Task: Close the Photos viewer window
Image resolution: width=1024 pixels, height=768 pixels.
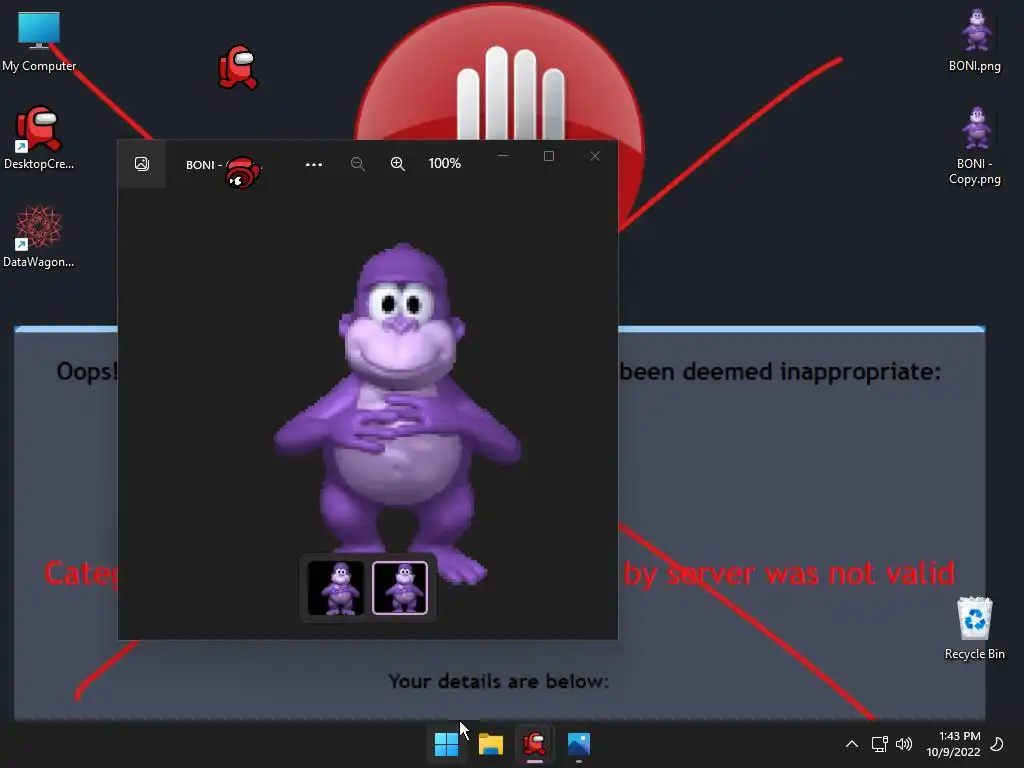Action: pyautogui.click(x=595, y=156)
